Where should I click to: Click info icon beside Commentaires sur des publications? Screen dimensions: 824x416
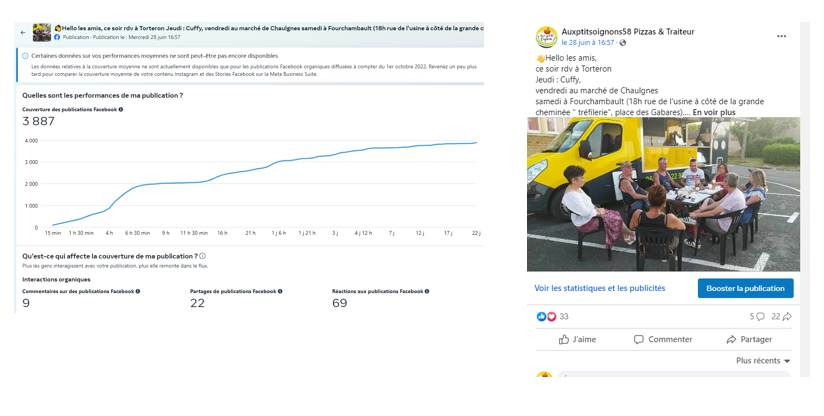(137, 291)
